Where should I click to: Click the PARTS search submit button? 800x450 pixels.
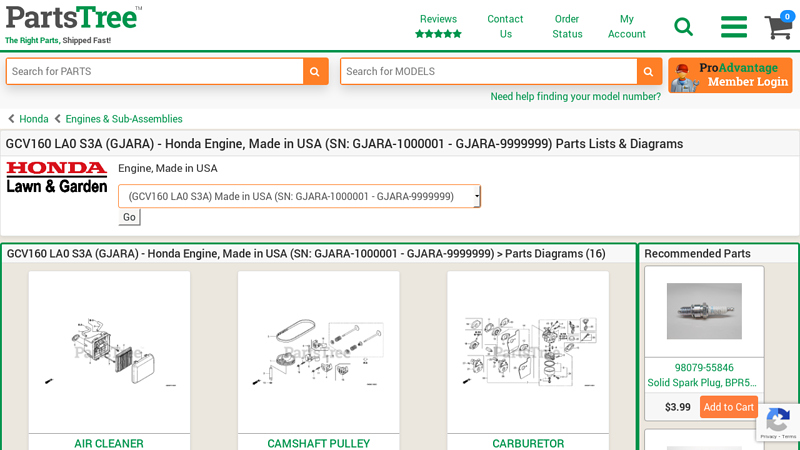[x=315, y=71]
